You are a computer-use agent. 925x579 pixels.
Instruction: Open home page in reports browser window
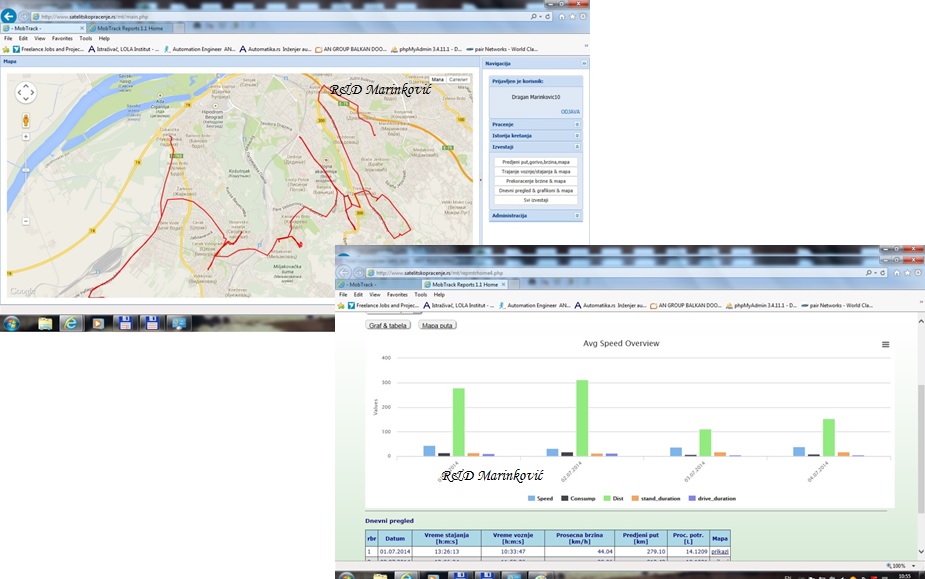point(897,273)
